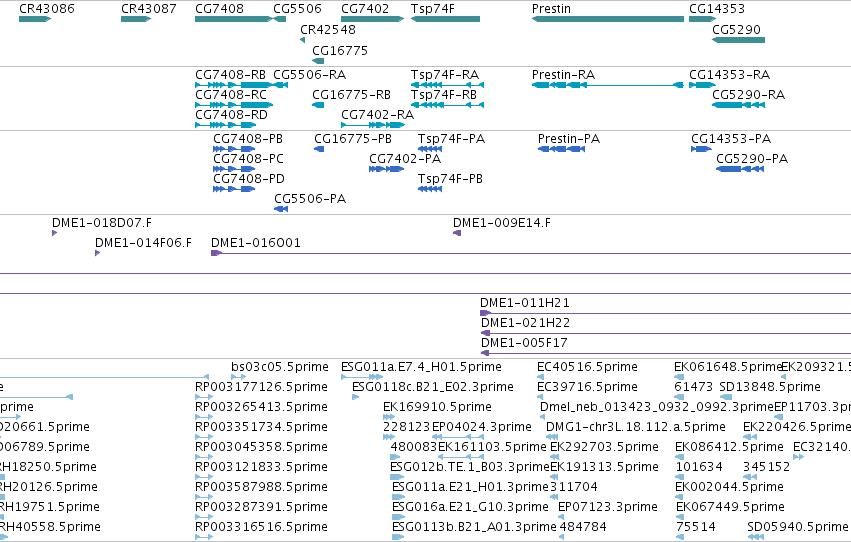Click the DME1-011H21 clone label

pyautogui.click(x=525, y=303)
